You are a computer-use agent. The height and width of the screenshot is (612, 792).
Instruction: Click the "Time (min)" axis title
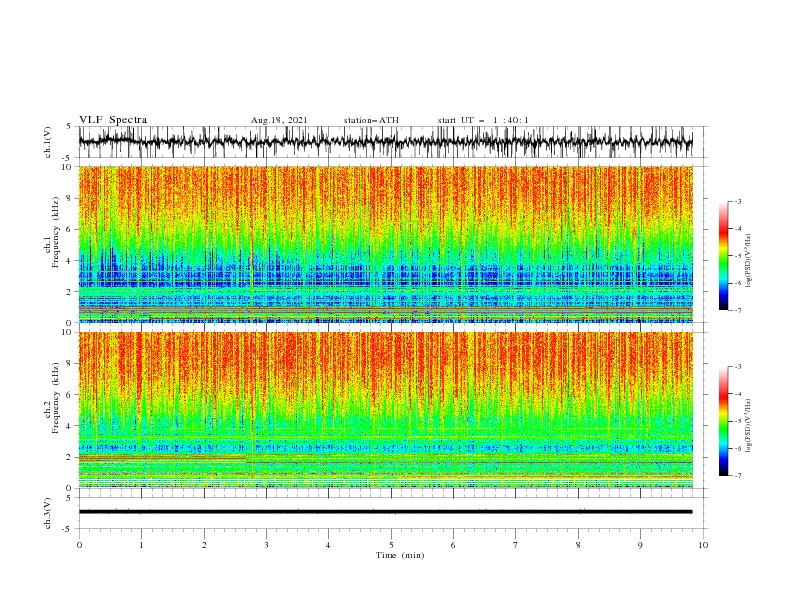point(400,555)
